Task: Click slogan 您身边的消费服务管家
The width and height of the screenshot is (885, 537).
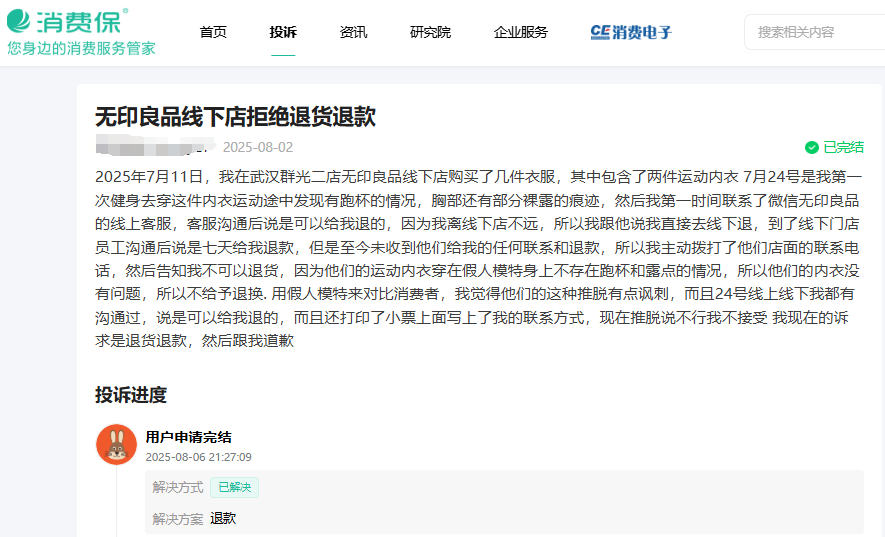Action: click(81, 48)
